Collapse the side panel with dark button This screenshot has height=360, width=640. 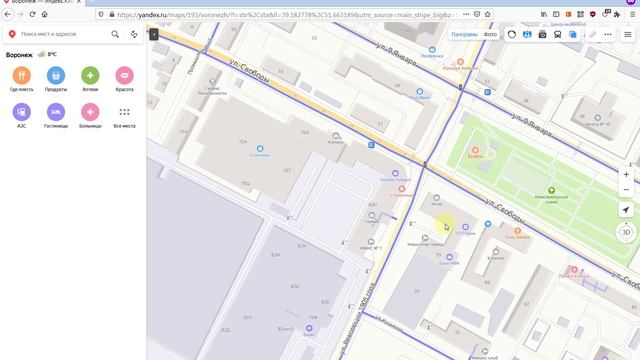pos(154,34)
